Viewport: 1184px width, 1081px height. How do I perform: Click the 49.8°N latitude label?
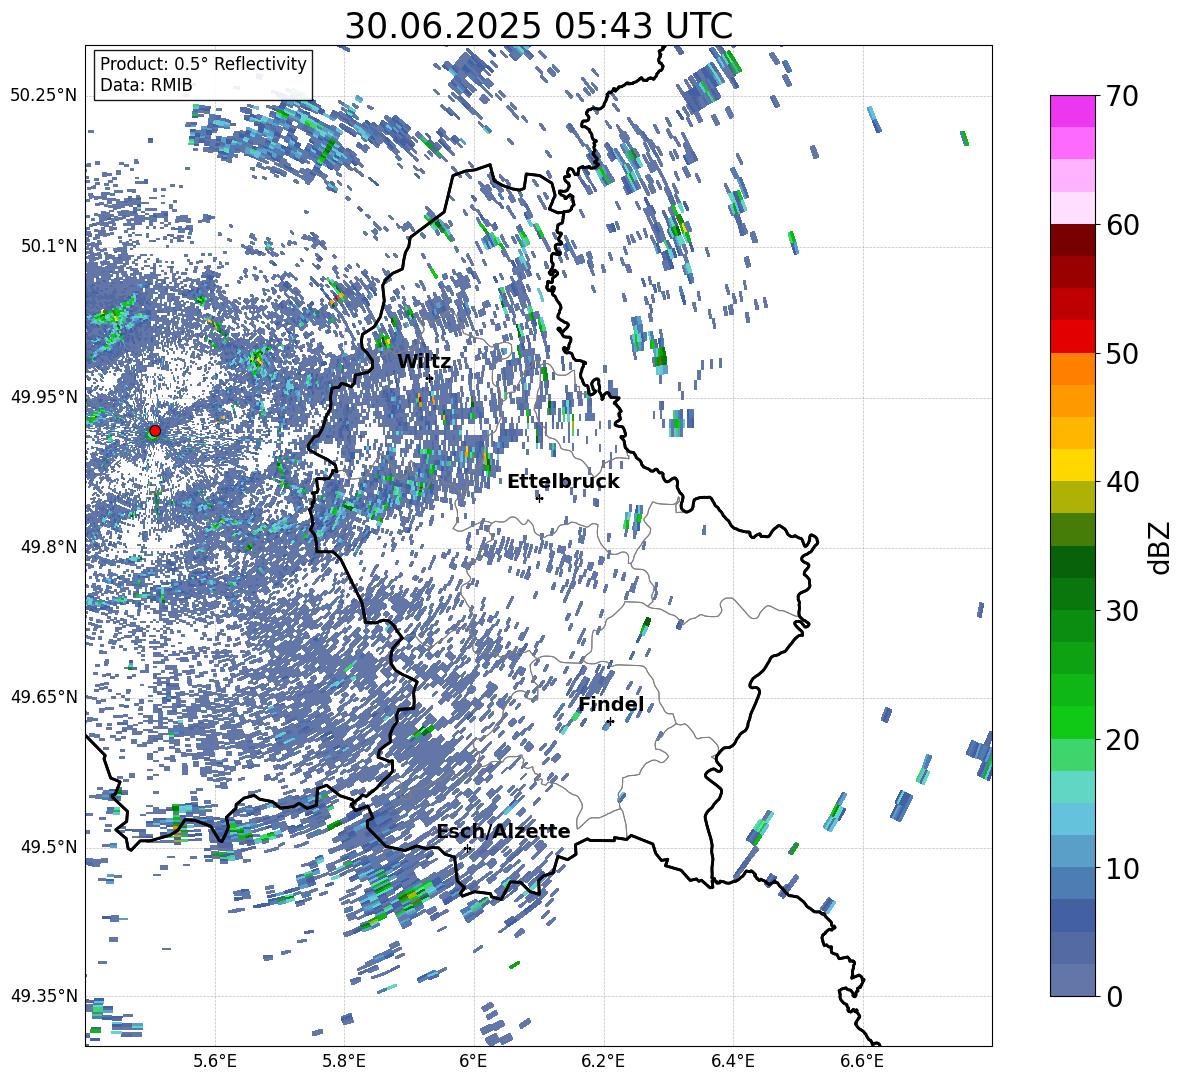48,547
